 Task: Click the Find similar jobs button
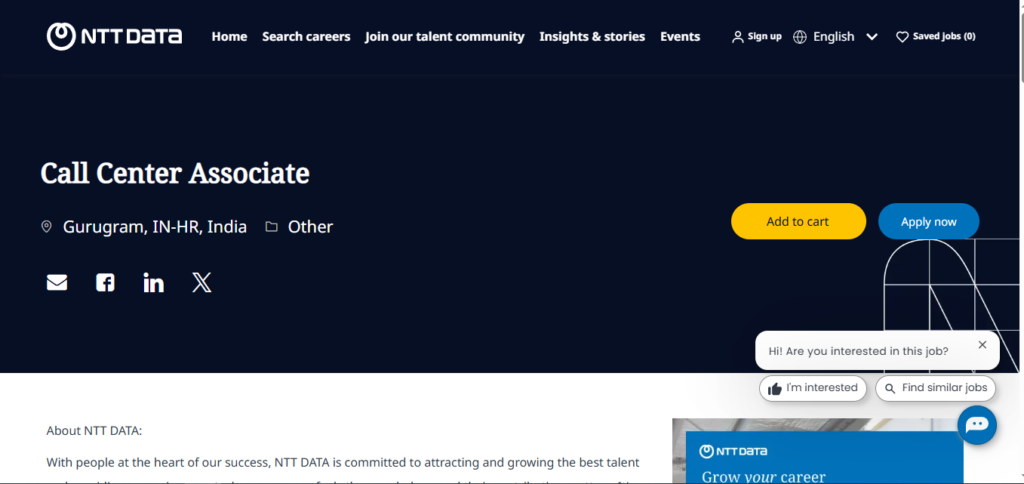point(935,388)
